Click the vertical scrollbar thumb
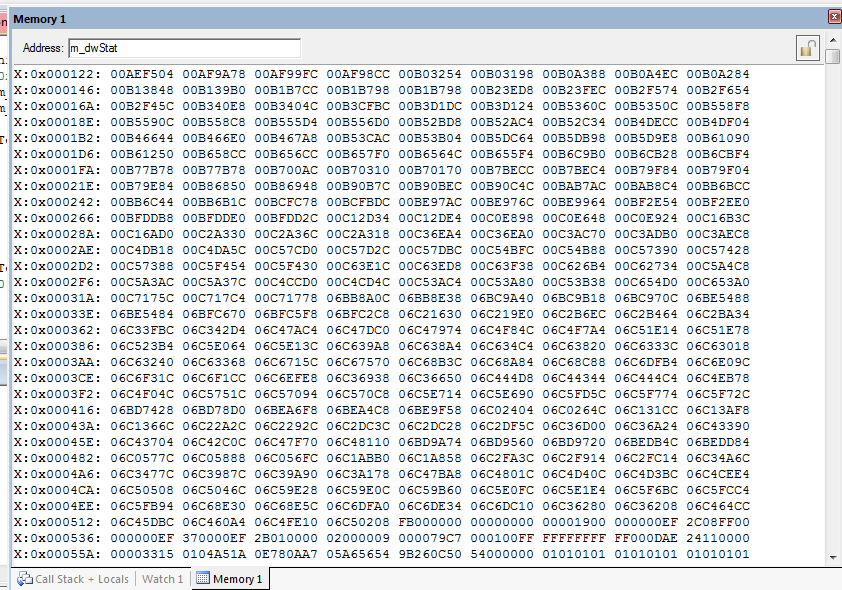Image resolution: width=842 pixels, height=590 pixels. point(833,56)
